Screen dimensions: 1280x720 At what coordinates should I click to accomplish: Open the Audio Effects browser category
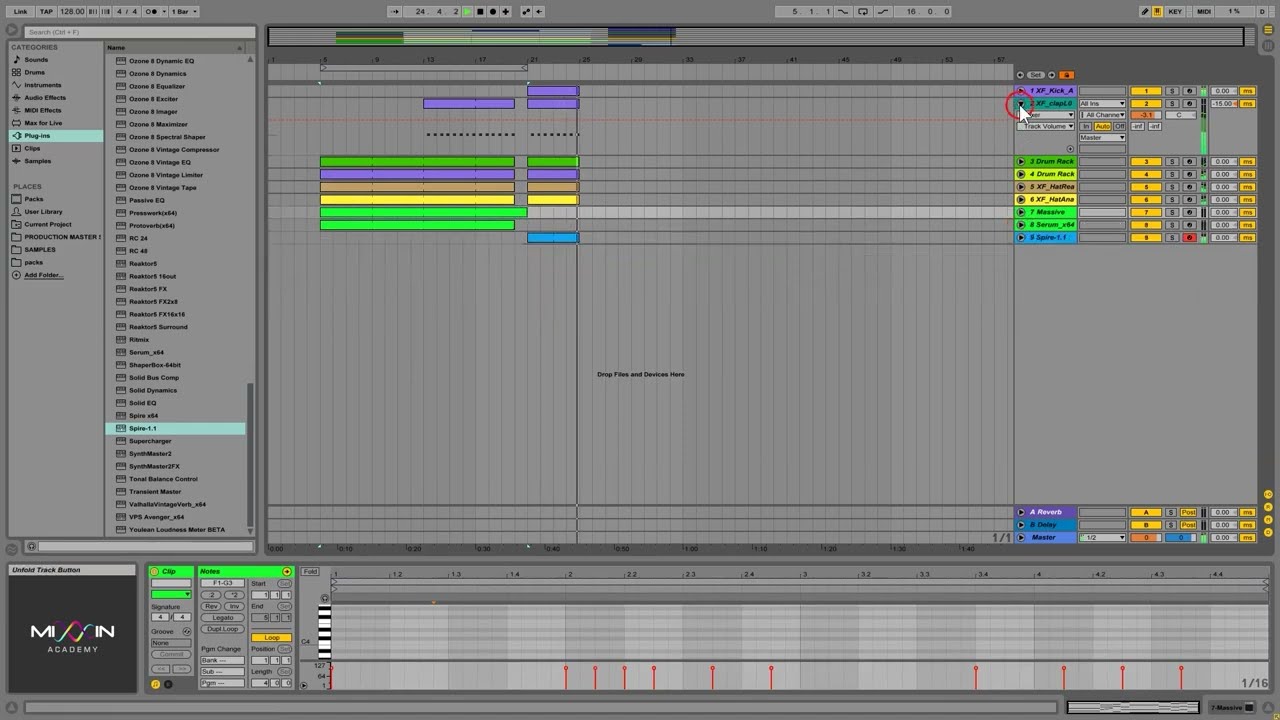(44, 98)
